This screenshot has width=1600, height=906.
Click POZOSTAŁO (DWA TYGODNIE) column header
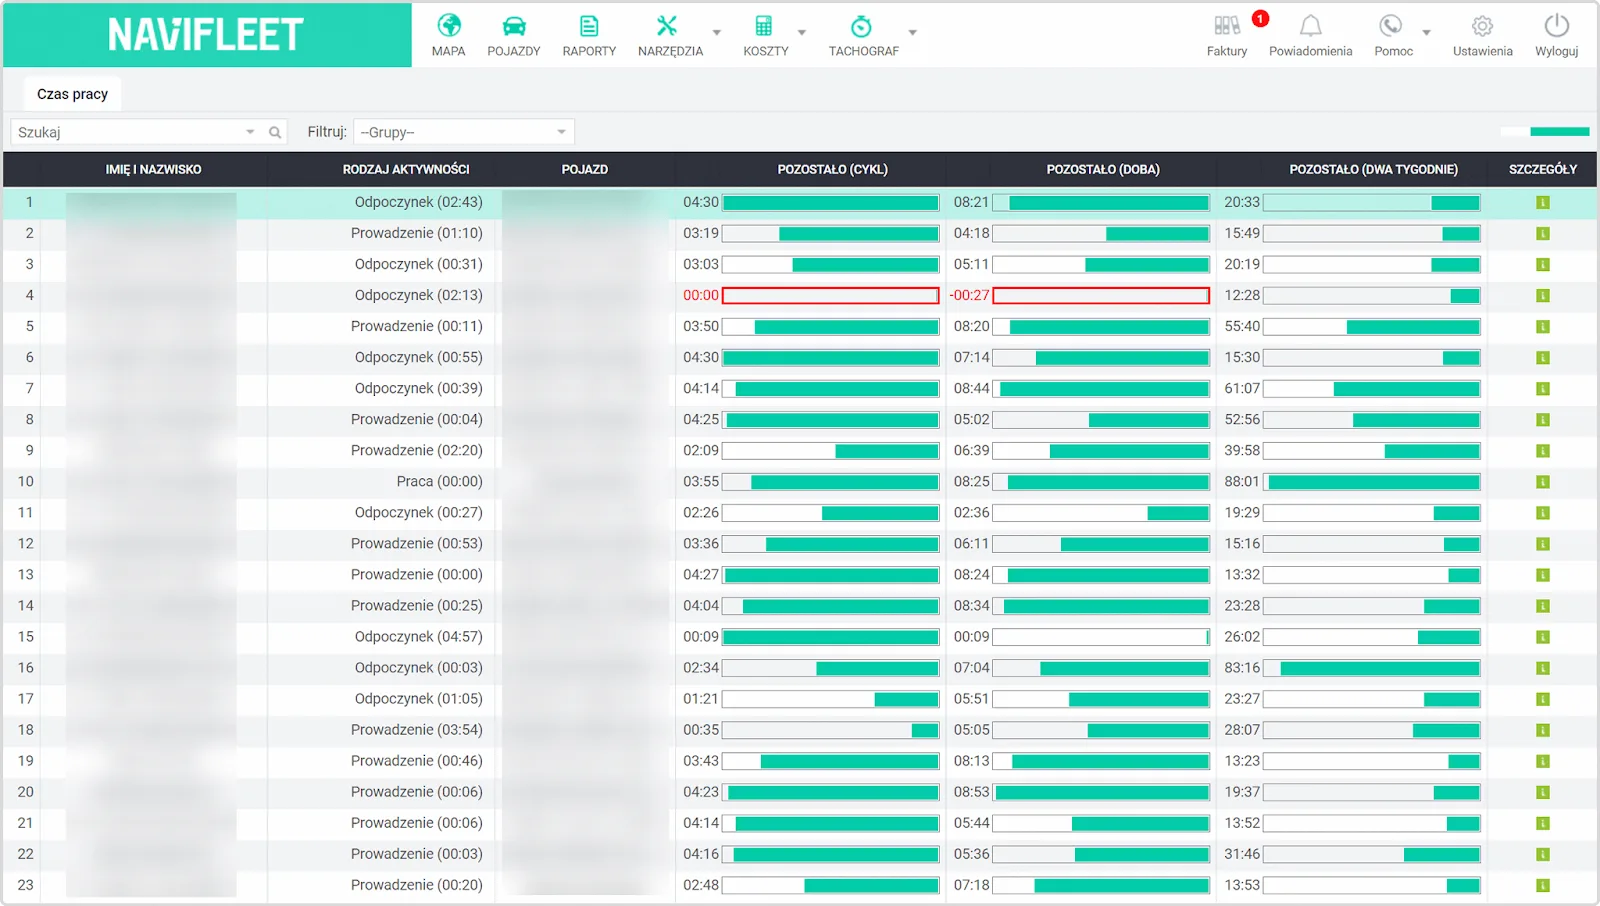pos(1373,169)
